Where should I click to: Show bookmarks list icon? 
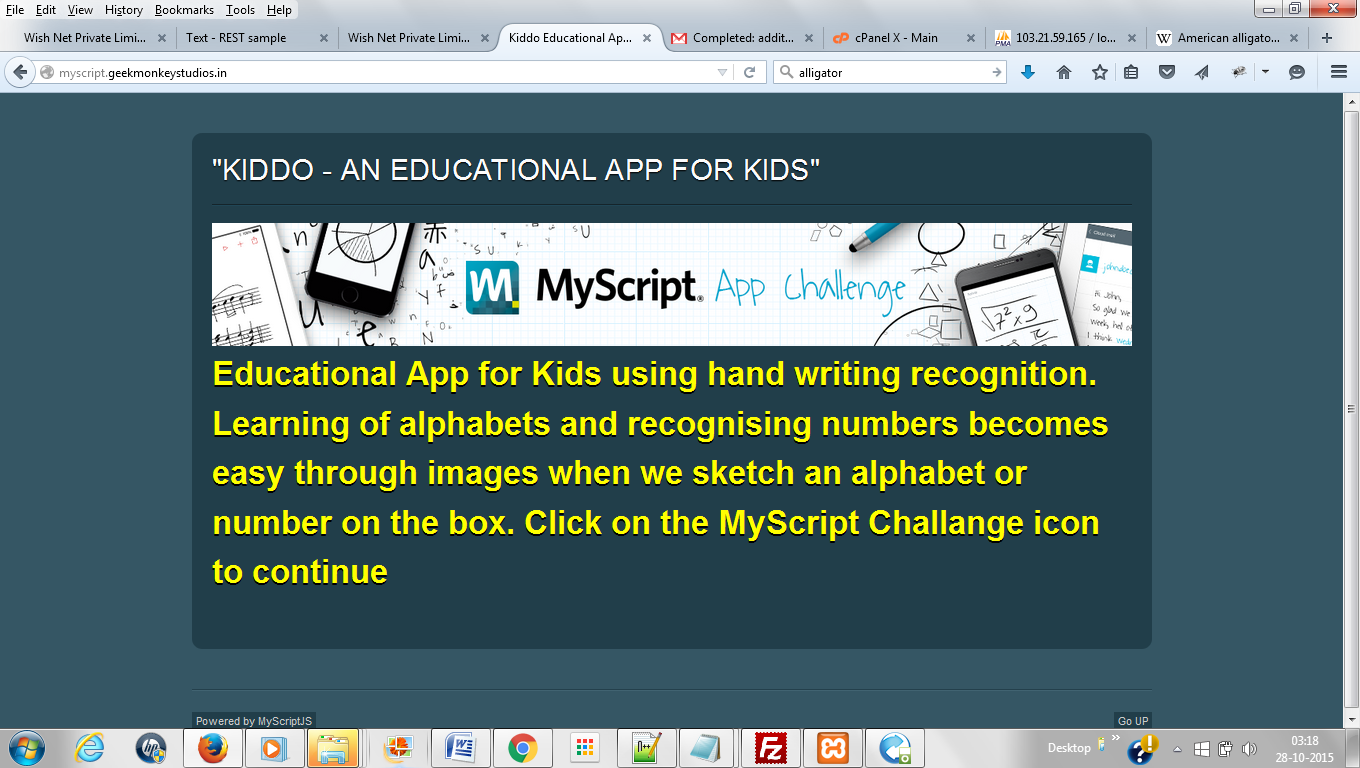point(1131,72)
